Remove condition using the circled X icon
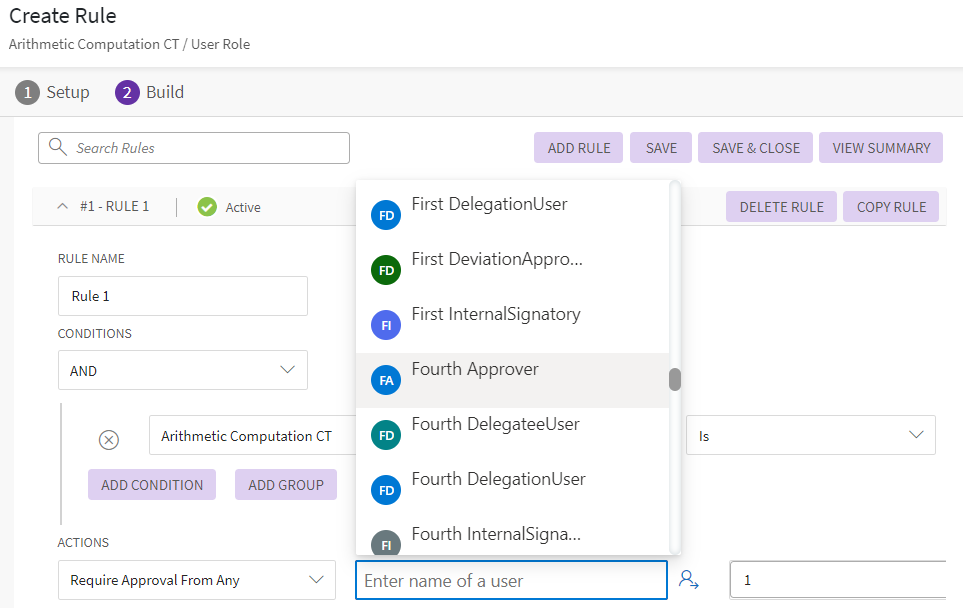The image size is (963, 608). (109, 440)
